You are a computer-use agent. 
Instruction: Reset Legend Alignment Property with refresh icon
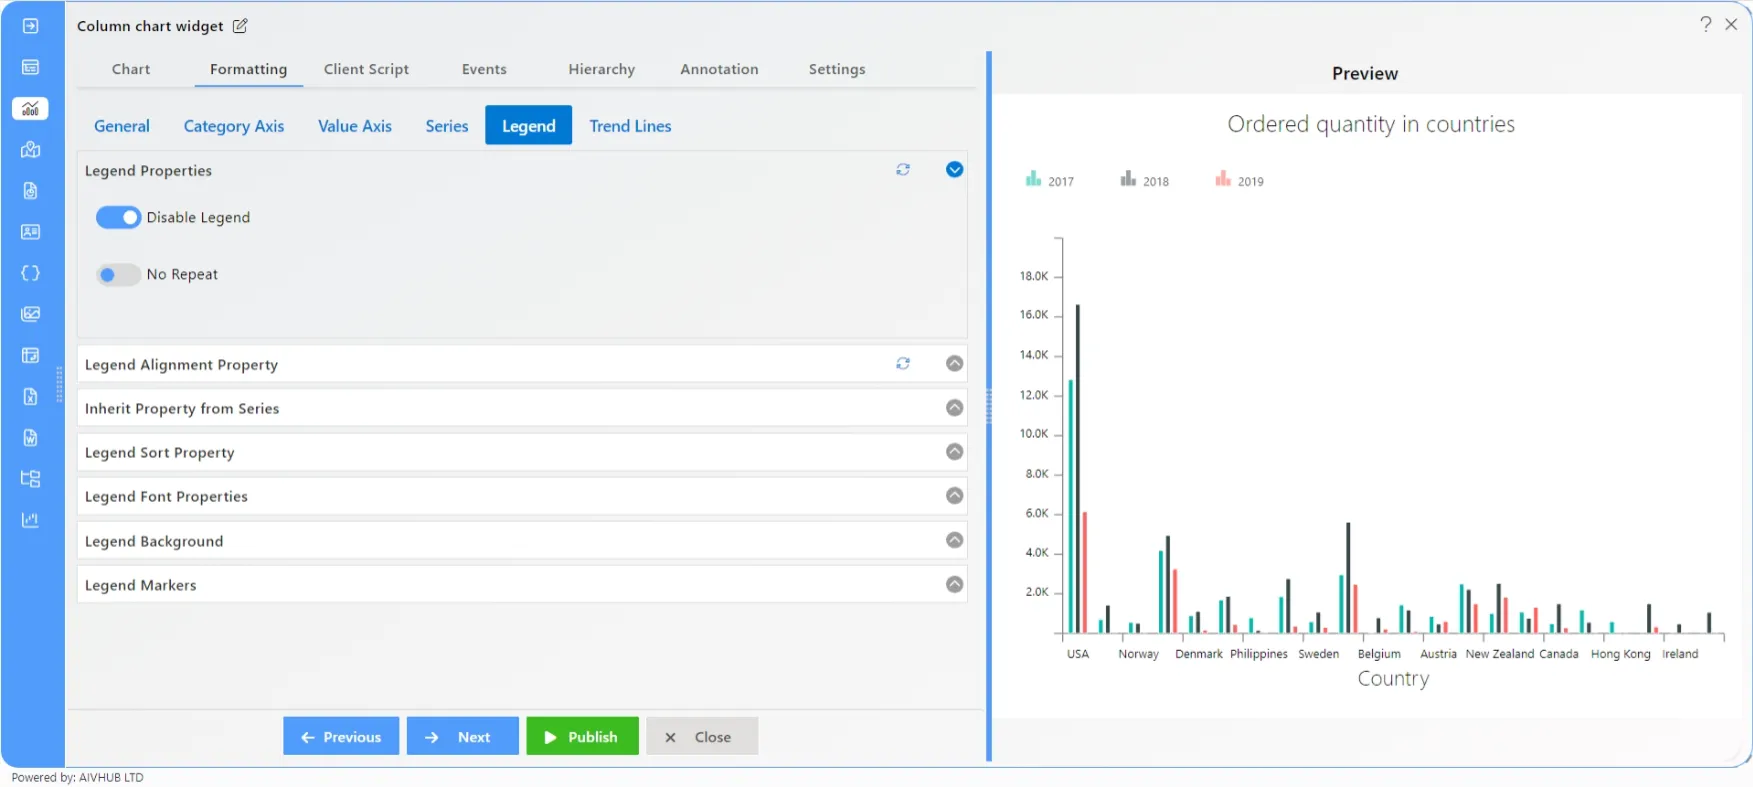(x=903, y=364)
